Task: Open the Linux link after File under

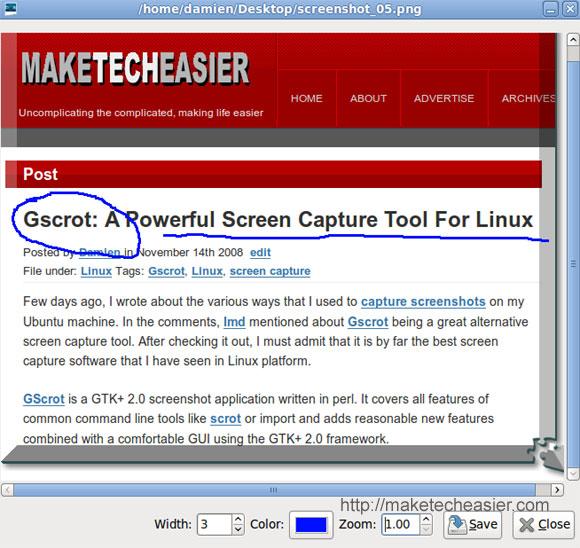Action: [96, 271]
